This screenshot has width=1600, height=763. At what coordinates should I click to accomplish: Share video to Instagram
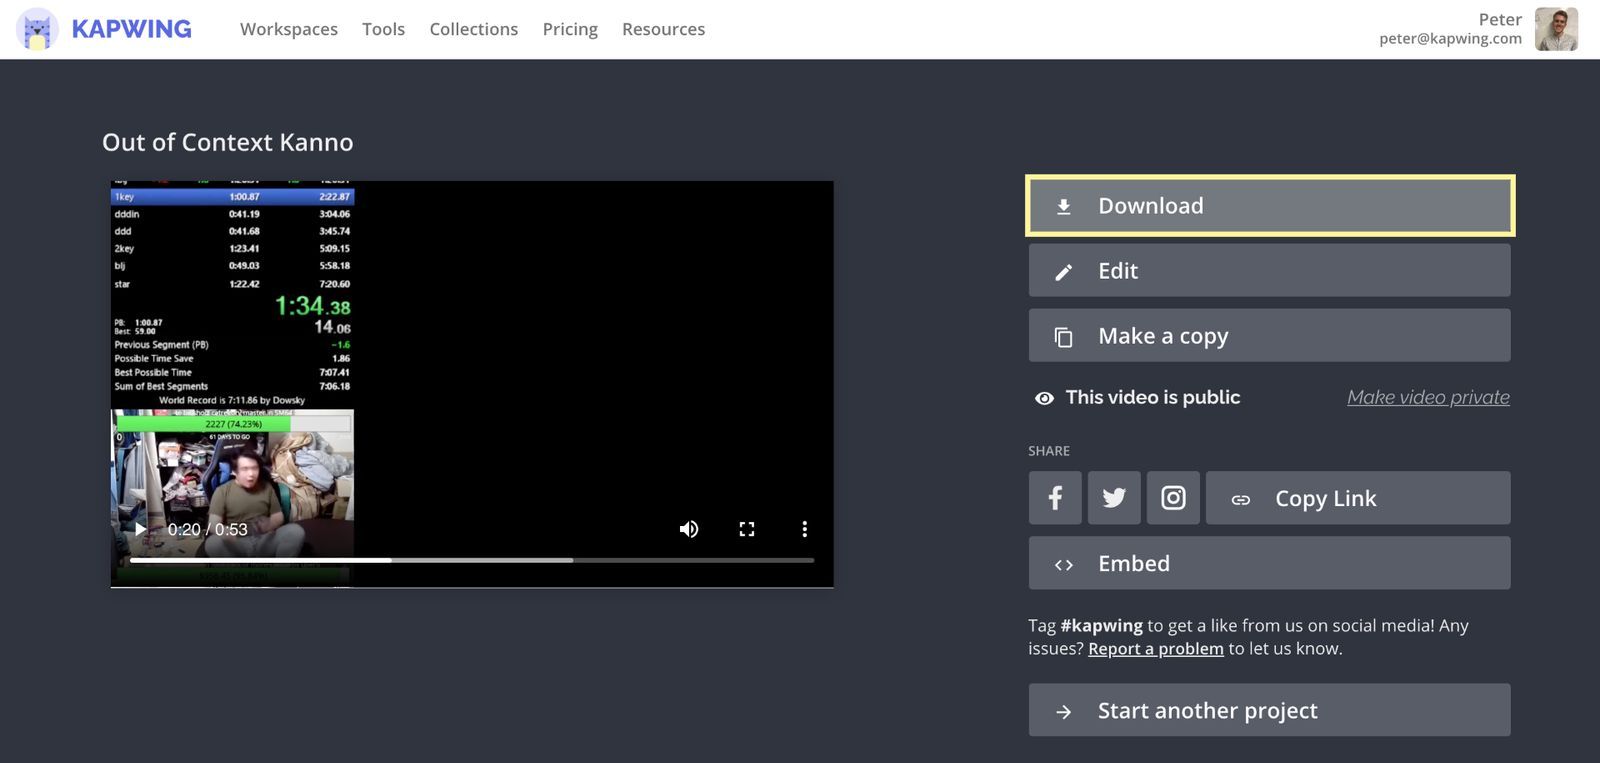click(x=1173, y=498)
